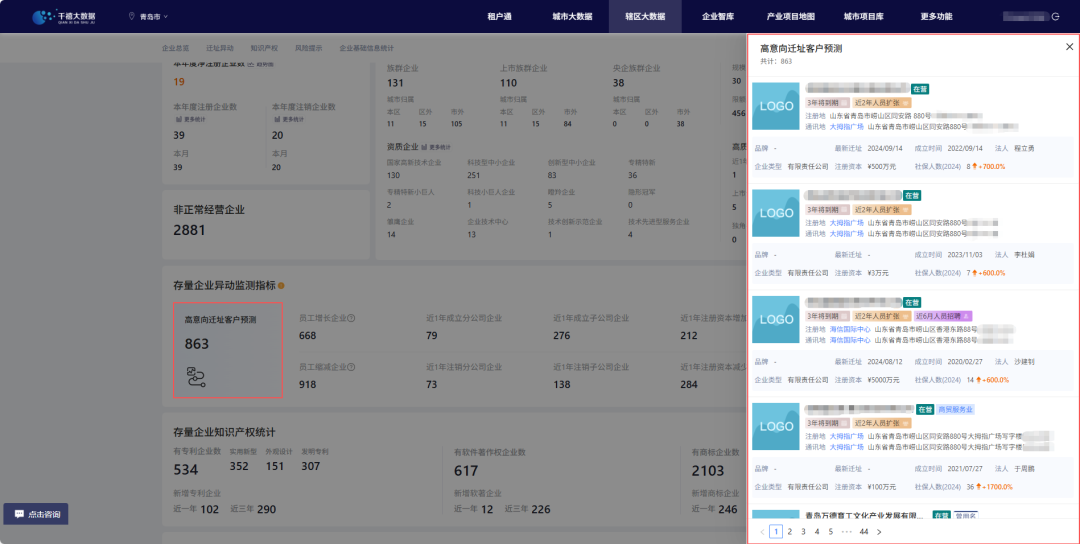
Task: Click the 千禧大数据 logo icon
Action: coord(43,17)
